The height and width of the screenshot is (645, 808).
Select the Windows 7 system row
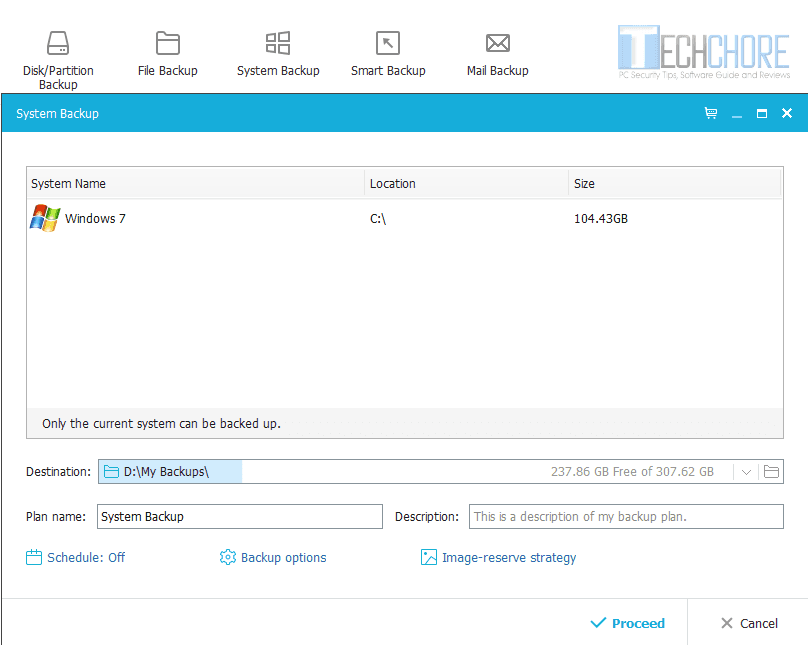[x=405, y=218]
